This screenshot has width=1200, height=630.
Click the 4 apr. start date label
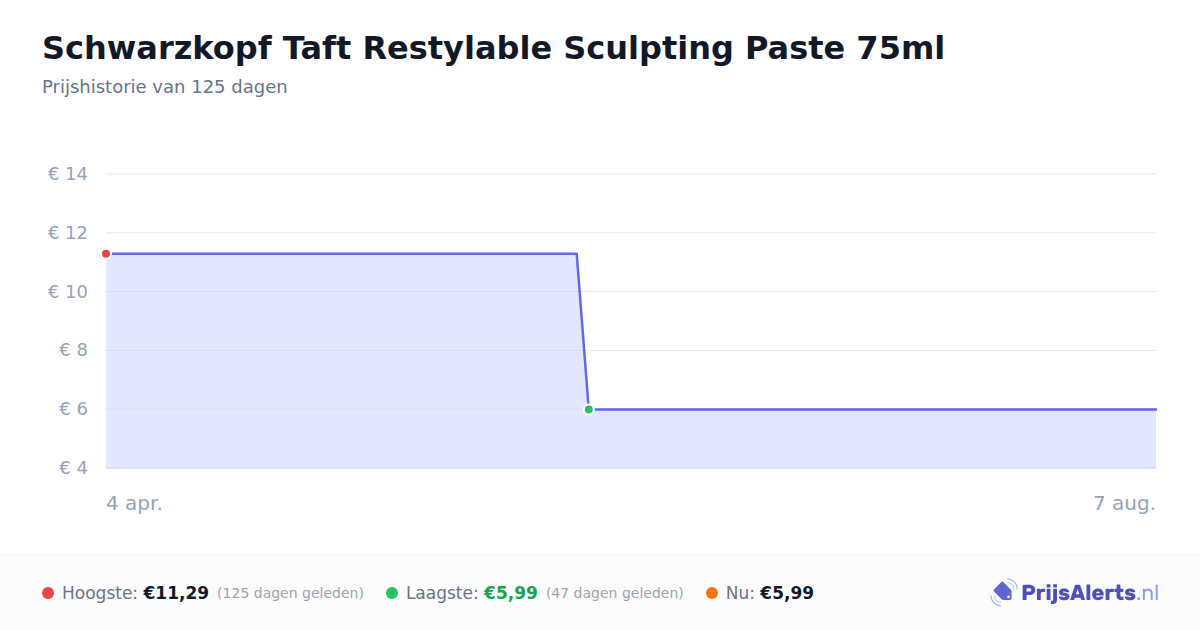(134, 503)
